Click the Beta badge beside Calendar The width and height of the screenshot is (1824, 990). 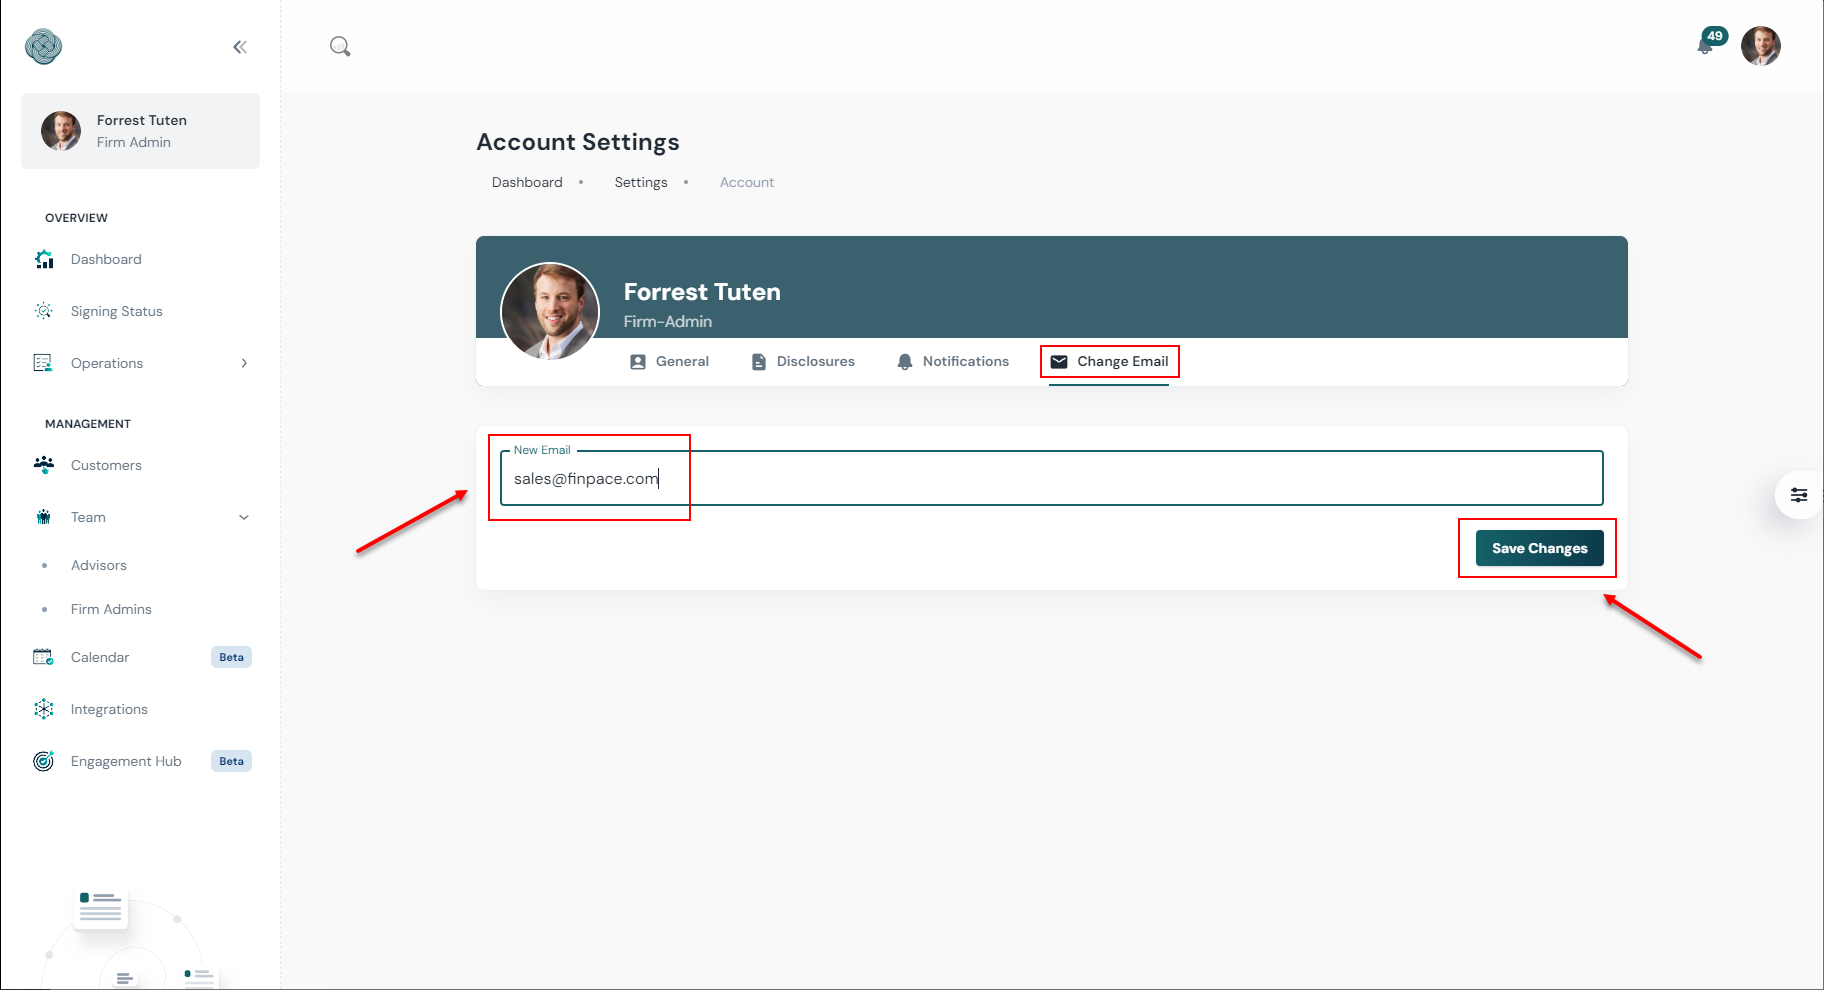point(231,657)
